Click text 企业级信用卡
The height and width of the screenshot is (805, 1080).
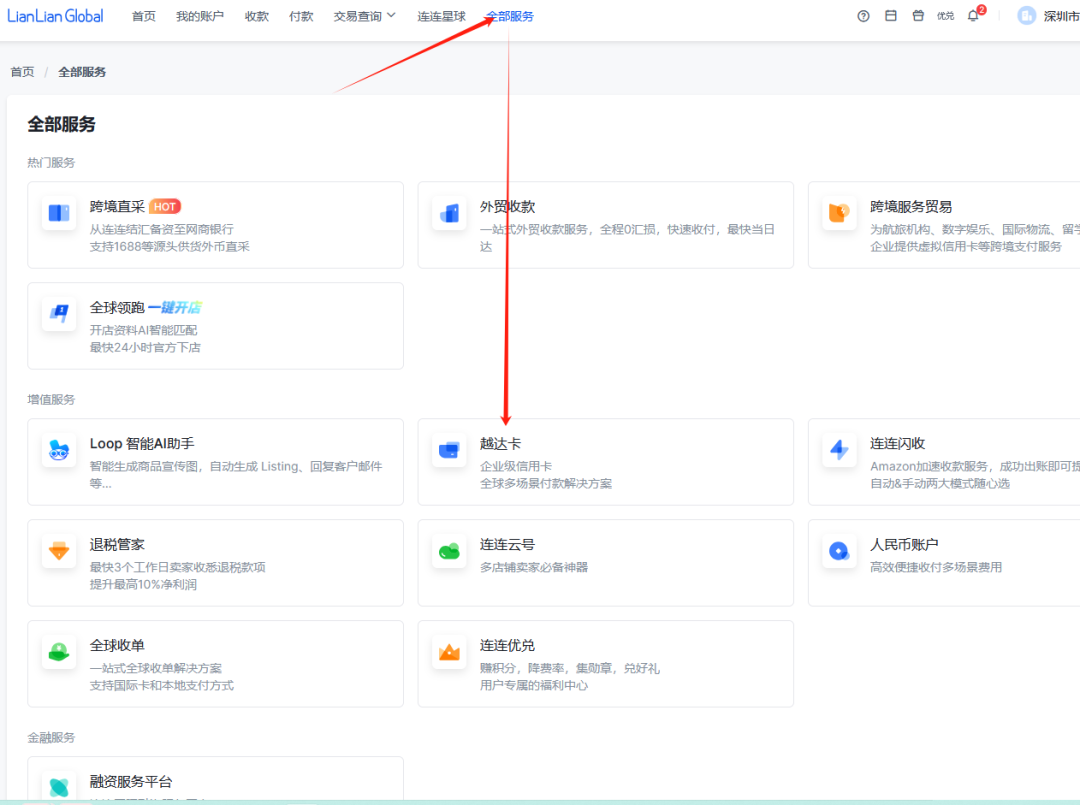pos(516,466)
